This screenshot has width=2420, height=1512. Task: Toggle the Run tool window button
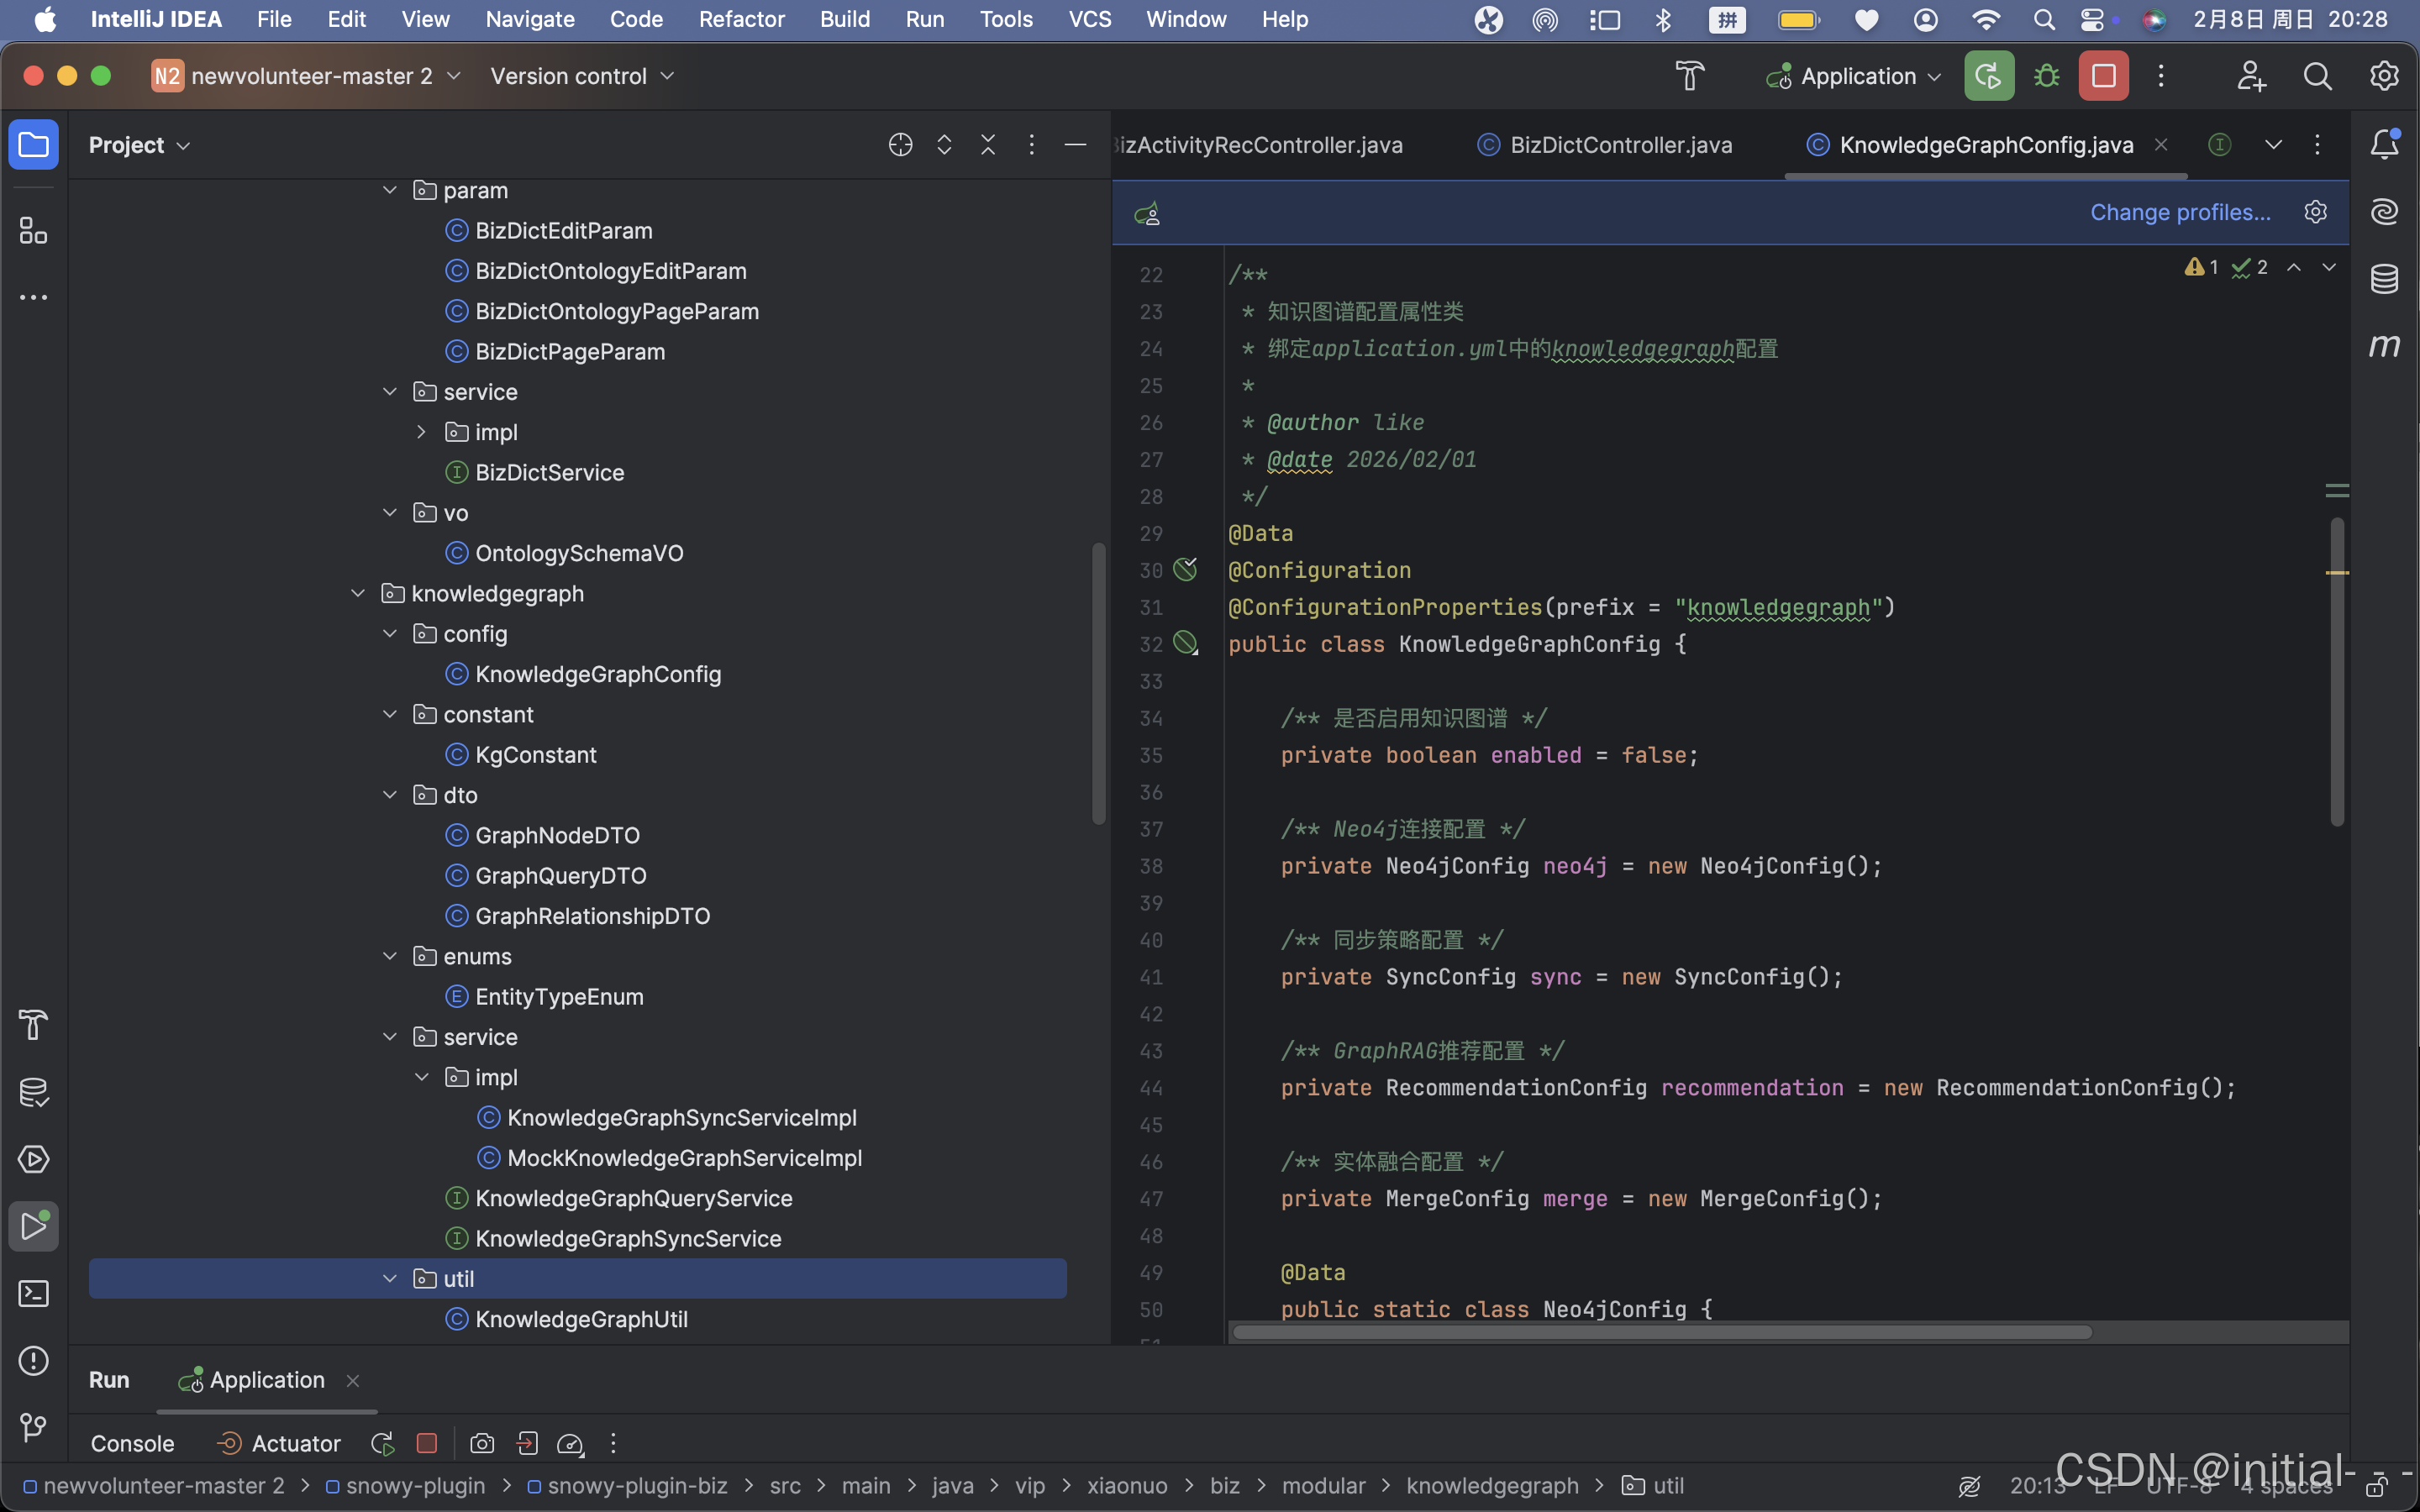[x=33, y=1226]
